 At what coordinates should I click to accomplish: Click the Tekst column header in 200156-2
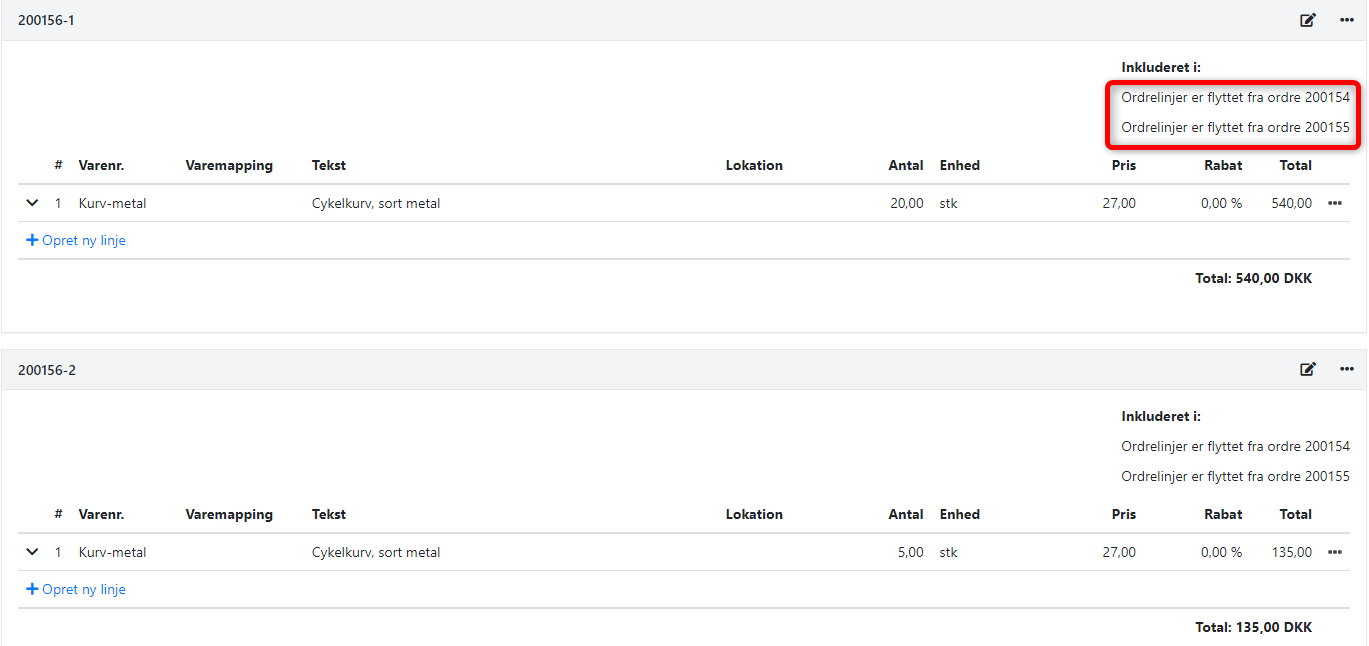tap(328, 514)
